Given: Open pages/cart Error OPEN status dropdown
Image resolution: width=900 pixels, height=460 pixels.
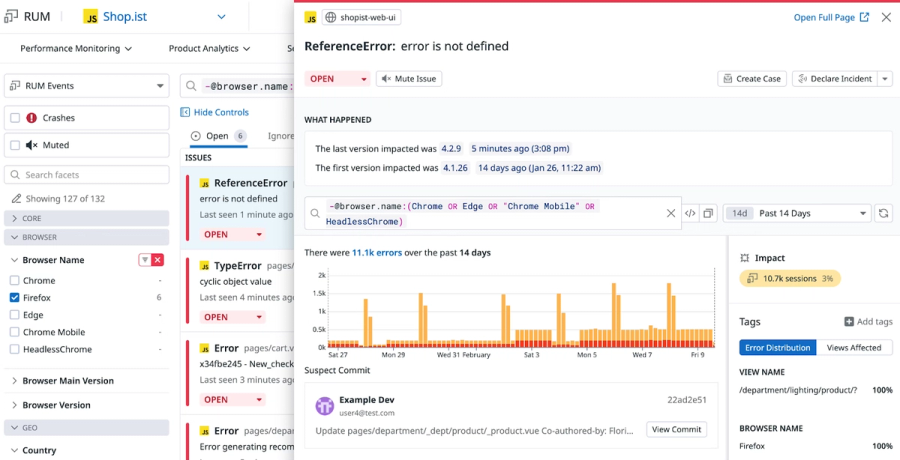Looking at the screenshot, I should pyautogui.click(x=232, y=400).
